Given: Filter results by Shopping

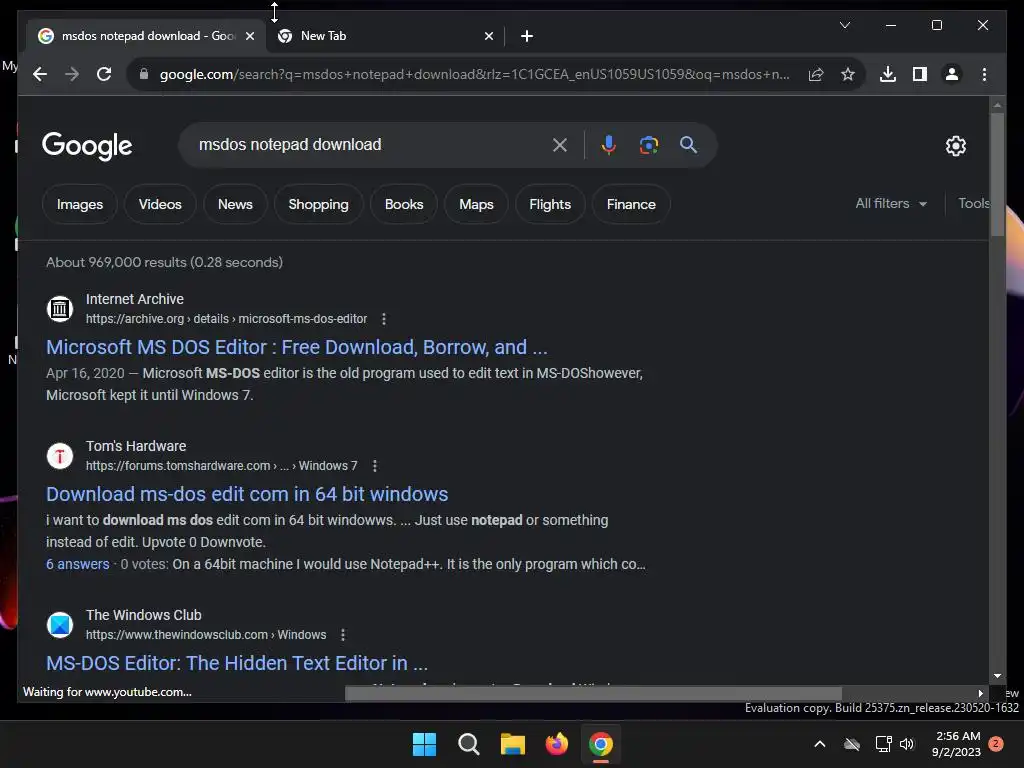Looking at the screenshot, I should 319,204.
